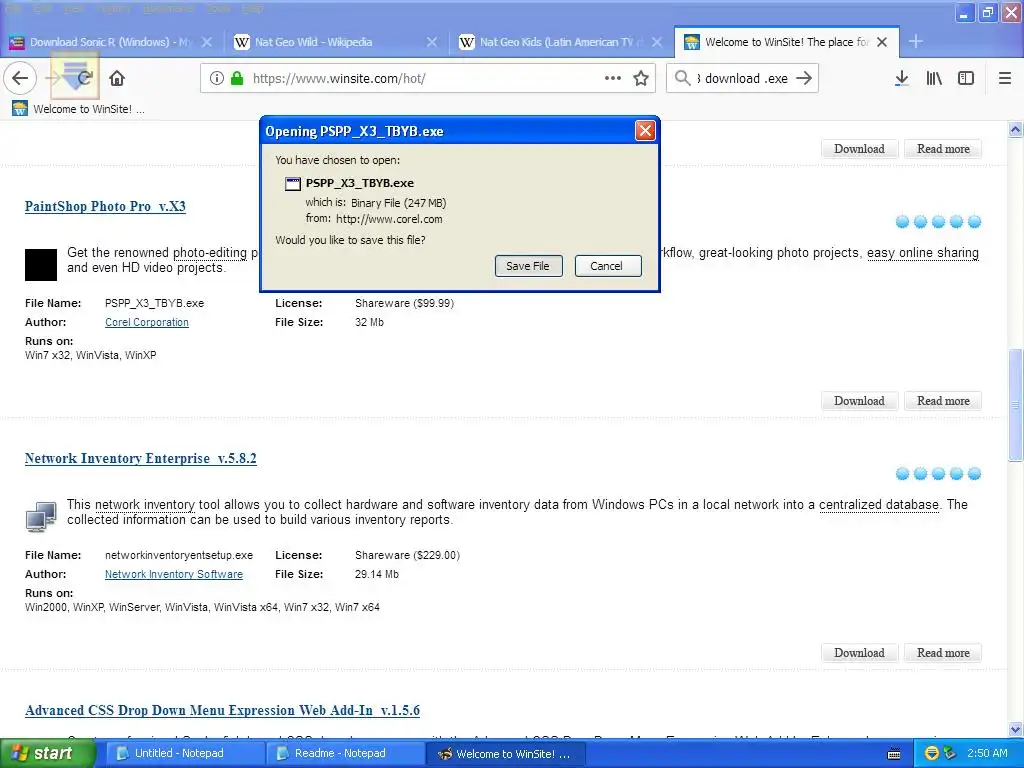
Task: Open the Library icon in toolbar
Action: pos(934,78)
